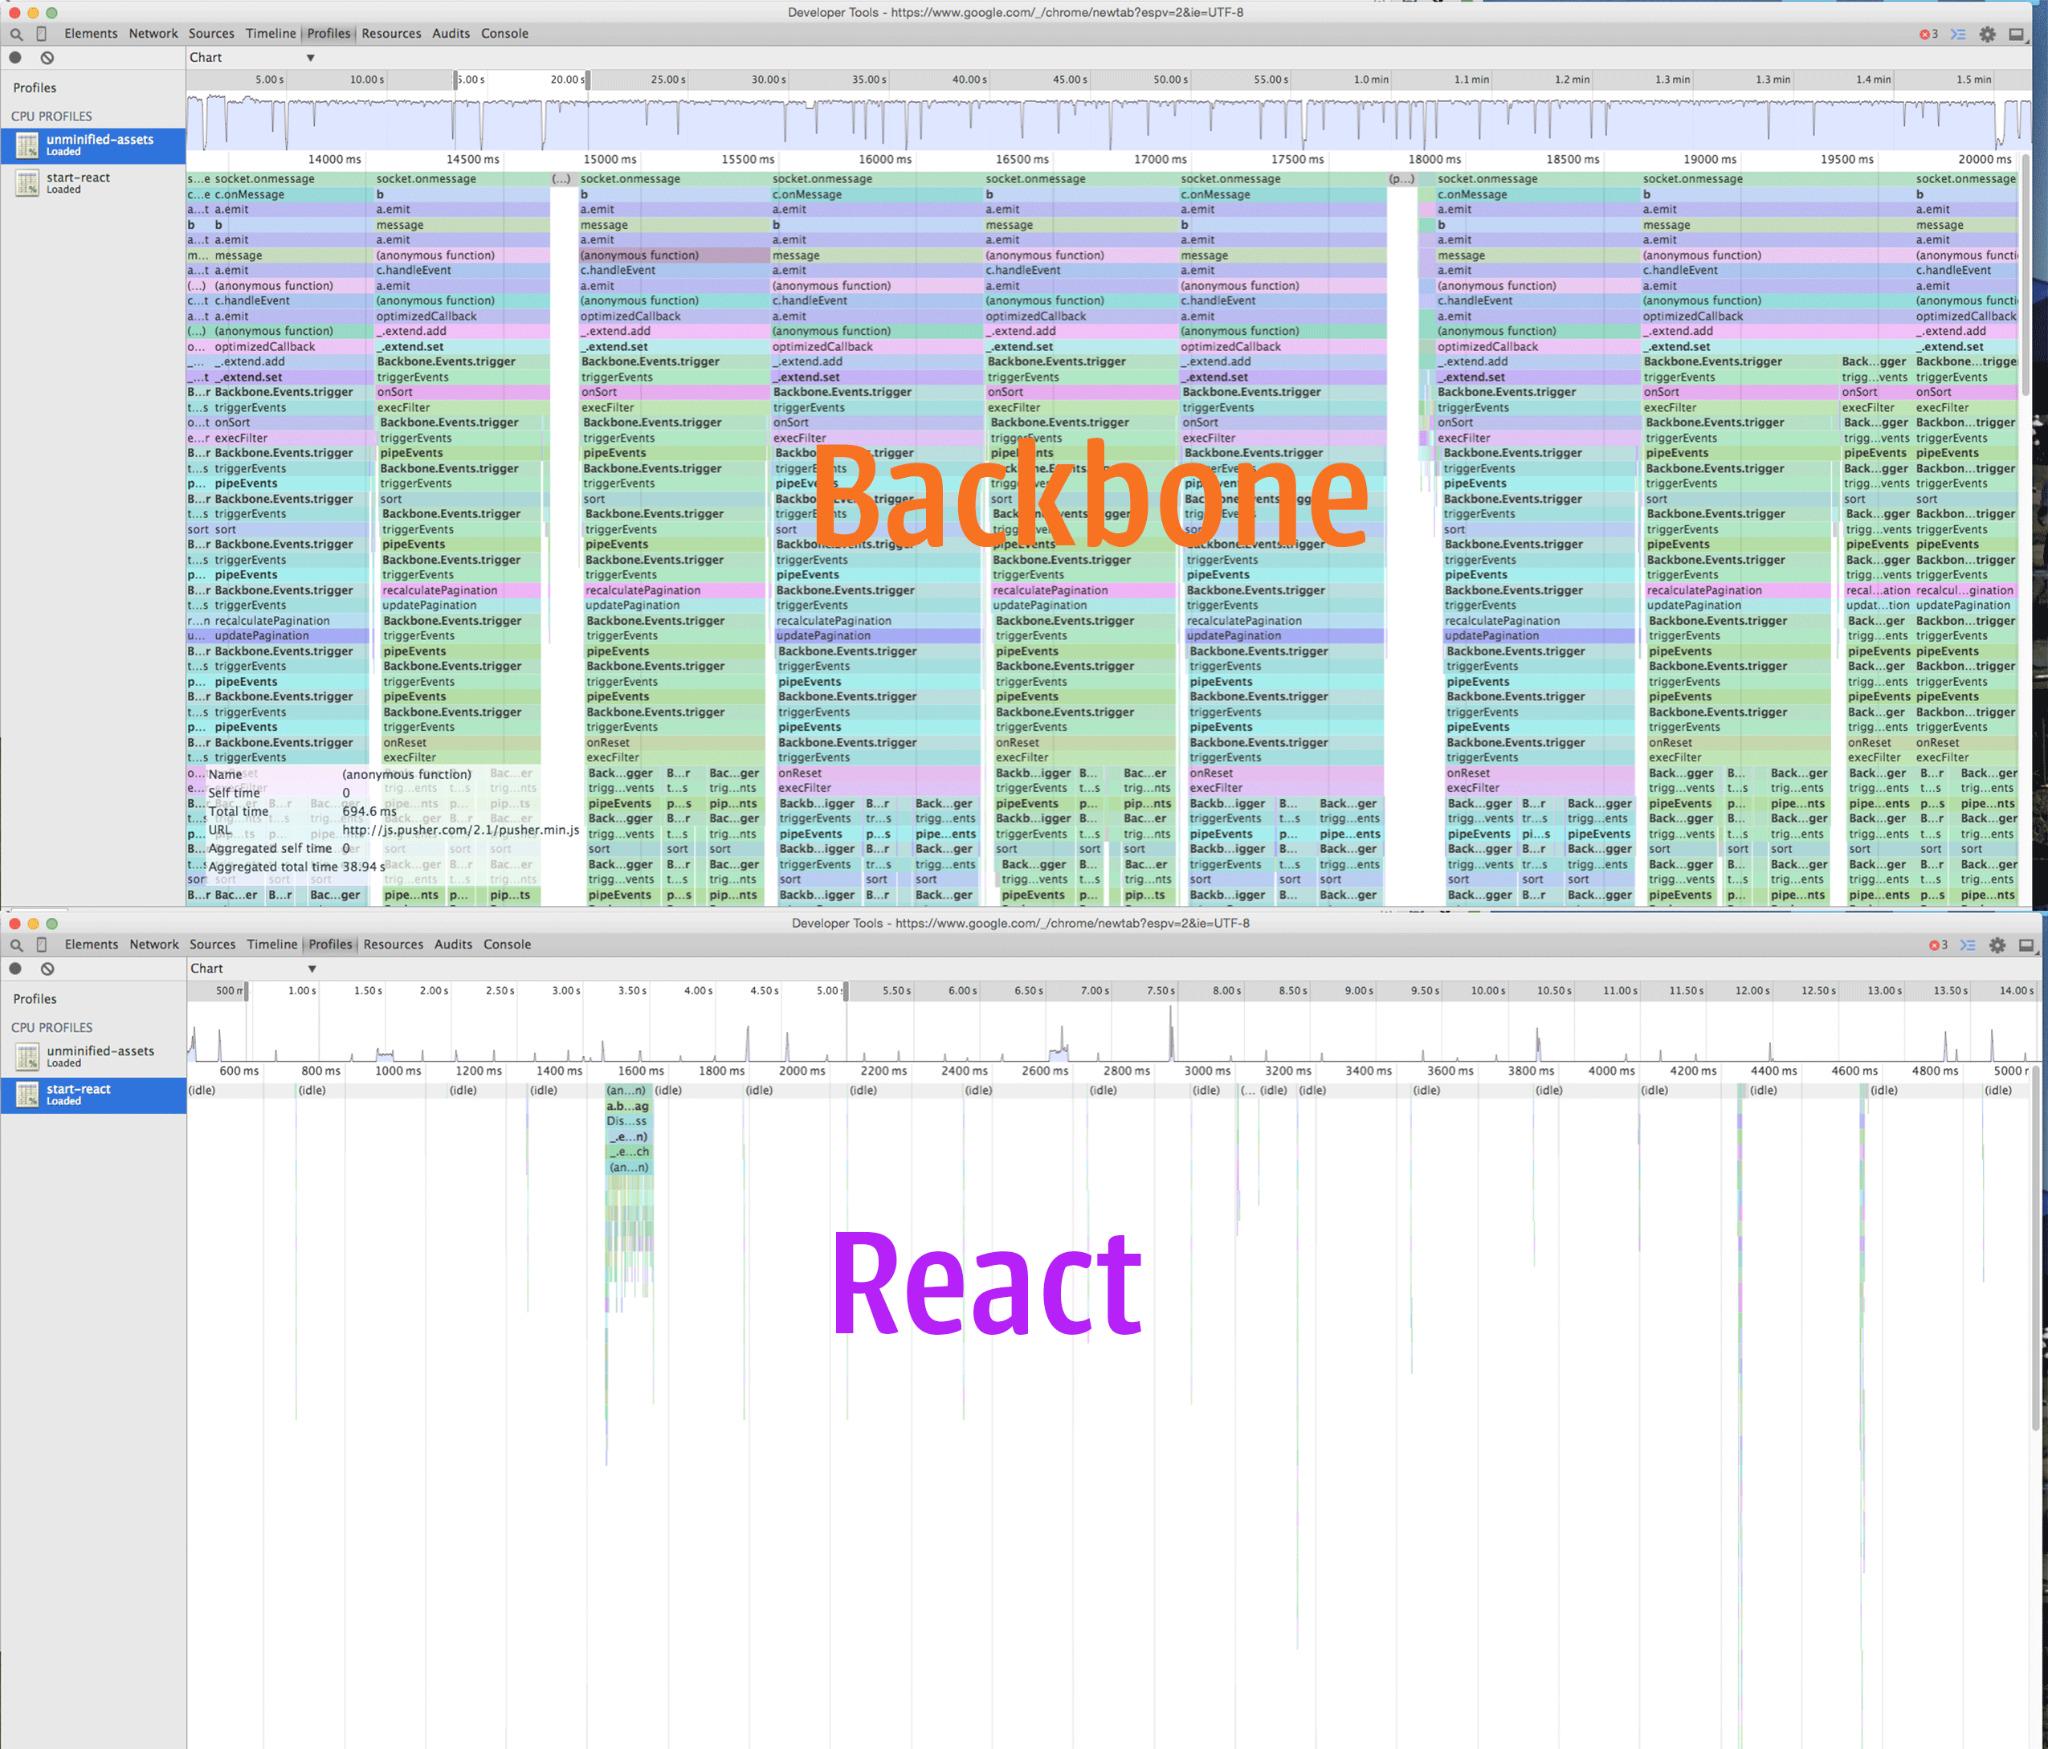The image size is (2048, 1749).
Task: Click dock-side icon in lower DevTools window
Action: [x=2026, y=945]
